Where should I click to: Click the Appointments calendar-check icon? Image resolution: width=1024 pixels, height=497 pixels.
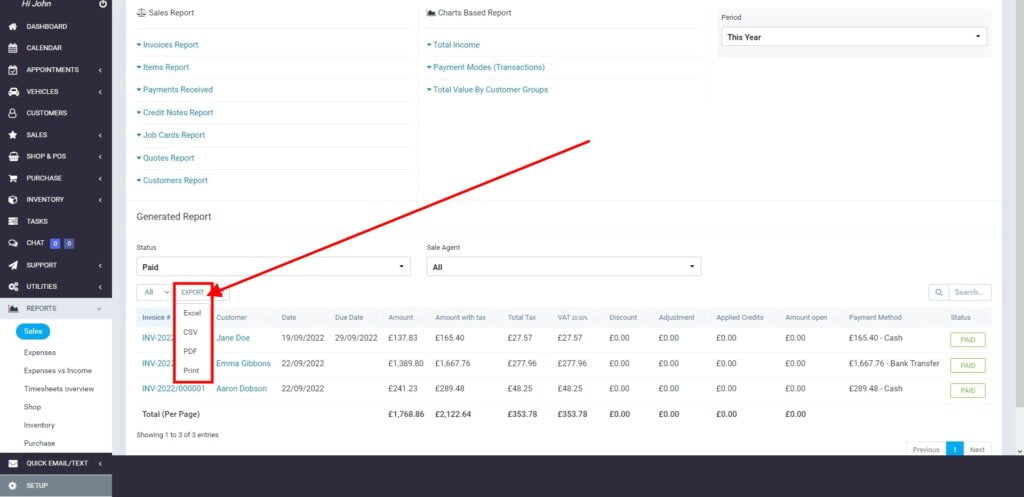pos(12,70)
